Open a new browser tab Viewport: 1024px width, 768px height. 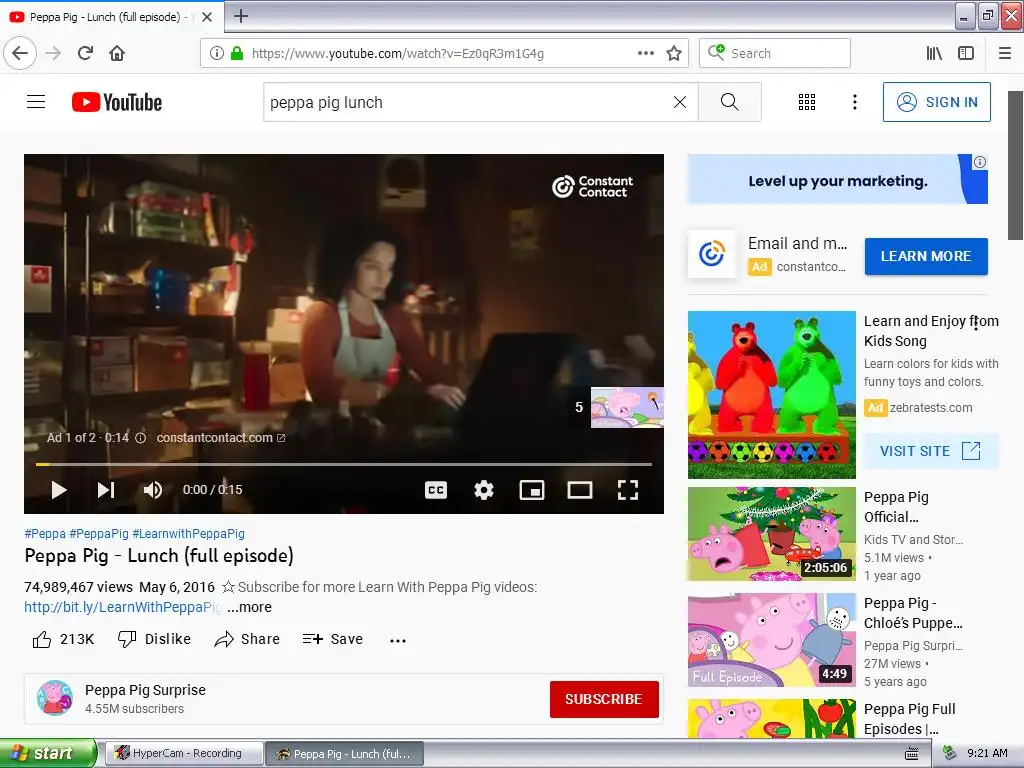241,16
